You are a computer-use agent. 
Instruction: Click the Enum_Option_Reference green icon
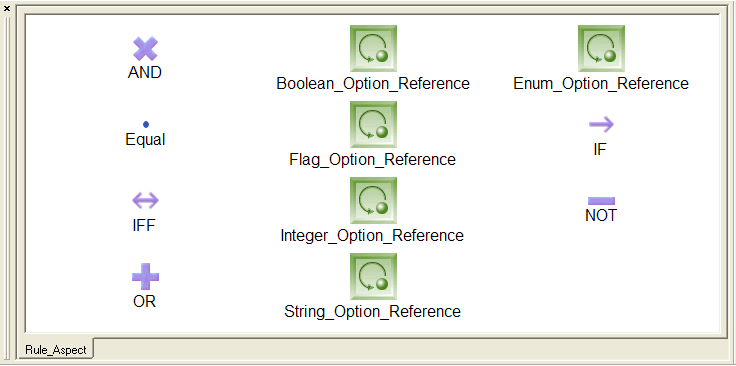click(601, 48)
